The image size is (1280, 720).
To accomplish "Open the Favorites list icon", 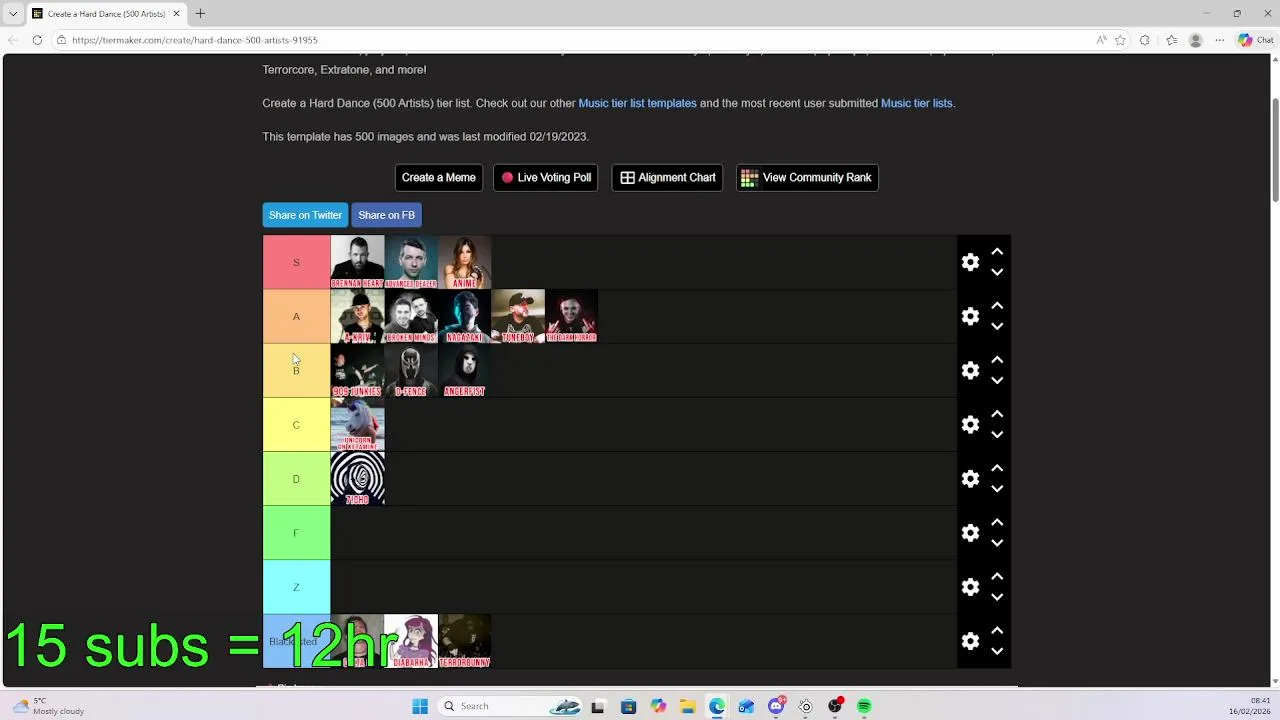I will (1171, 40).
